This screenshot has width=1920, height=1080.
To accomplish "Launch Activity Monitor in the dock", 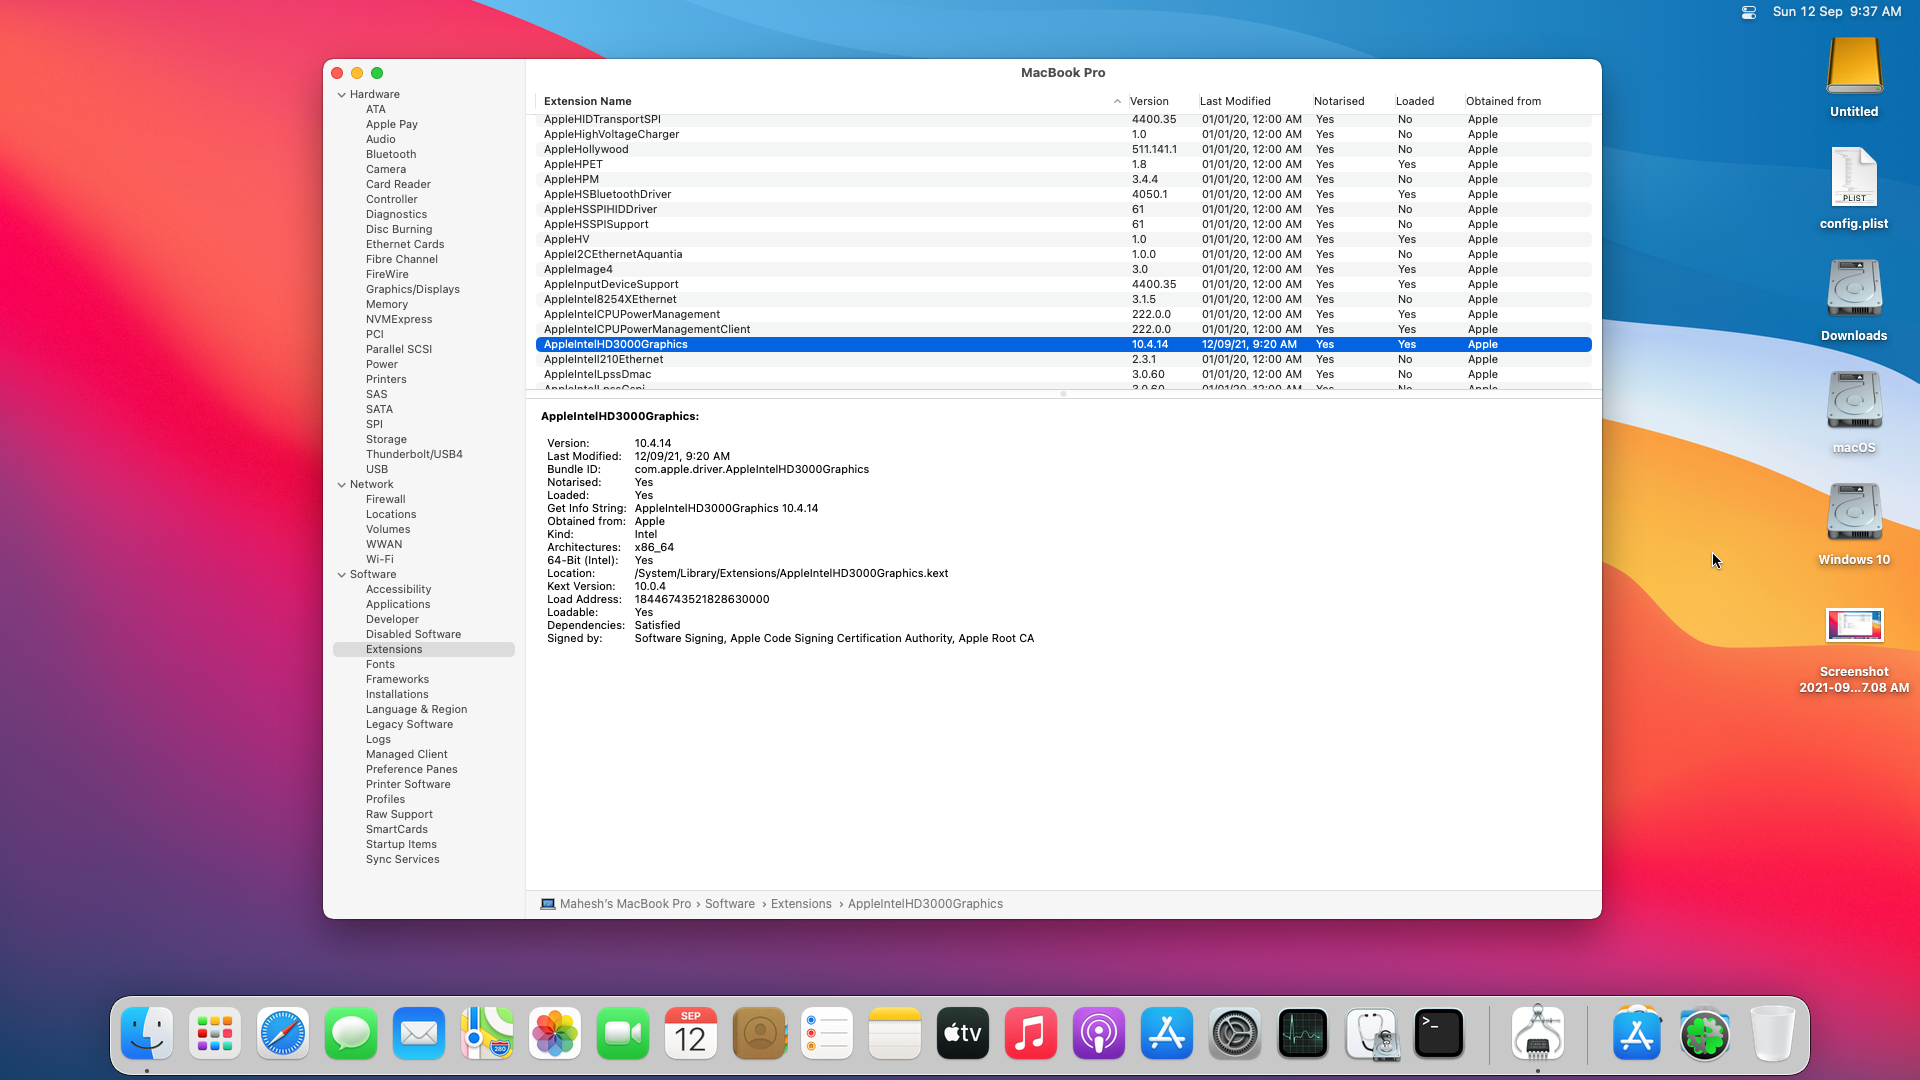I will (1303, 1033).
